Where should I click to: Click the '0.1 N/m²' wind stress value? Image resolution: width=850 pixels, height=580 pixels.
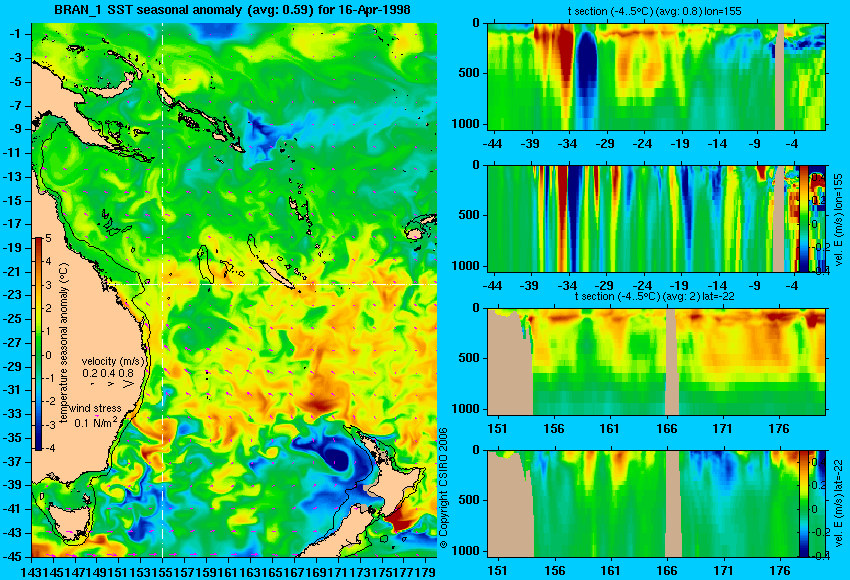click(x=96, y=422)
